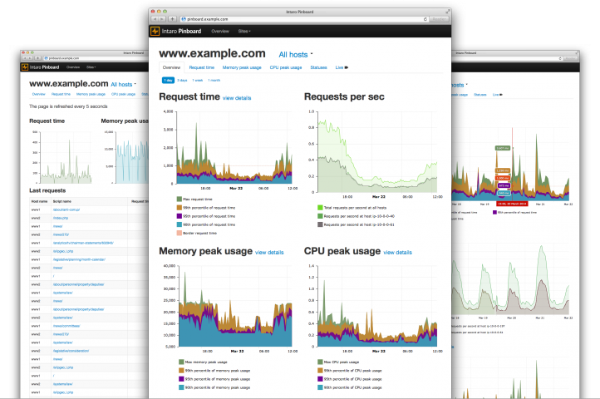The image size is (600, 399).
Task: Open the Sites dropdown in left window navbar
Action: (x=91, y=67)
